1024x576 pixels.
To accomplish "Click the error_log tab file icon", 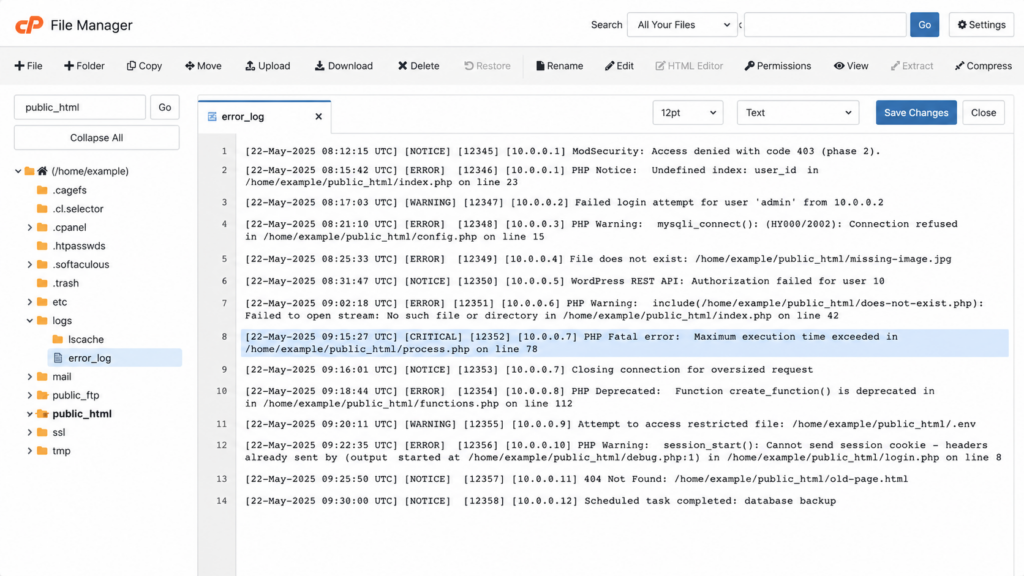I will click(212, 117).
